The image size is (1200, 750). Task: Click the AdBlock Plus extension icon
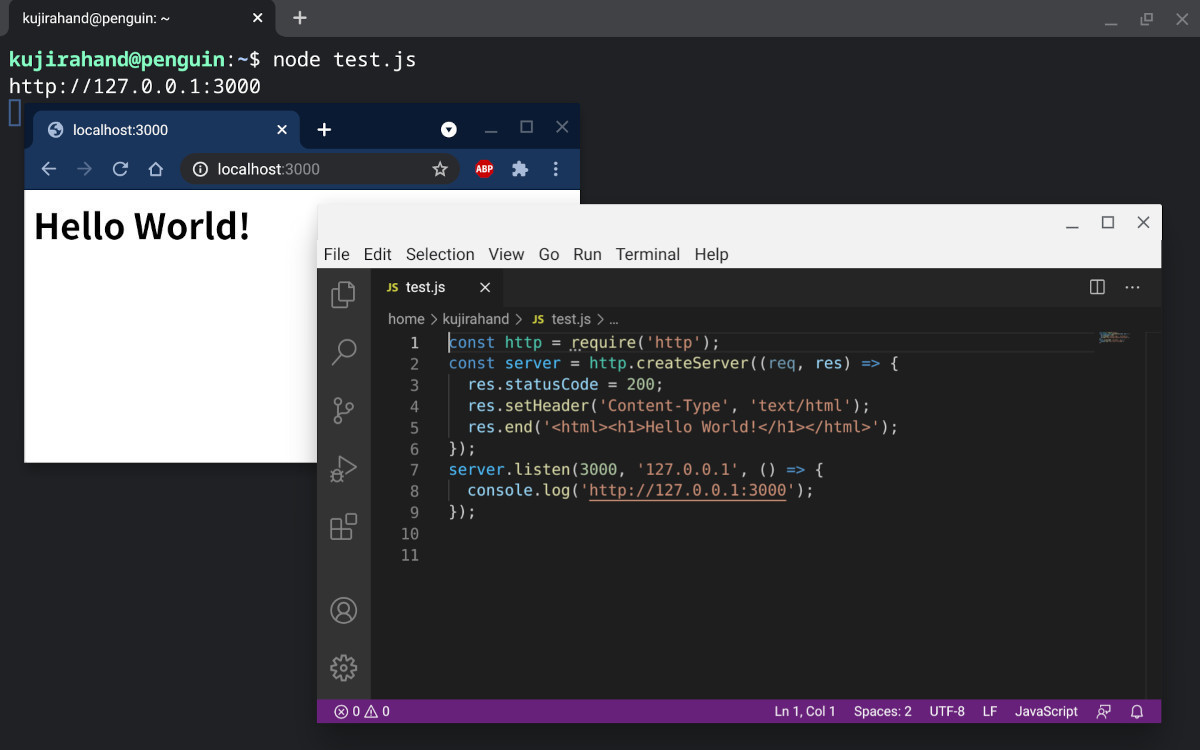(x=484, y=169)
